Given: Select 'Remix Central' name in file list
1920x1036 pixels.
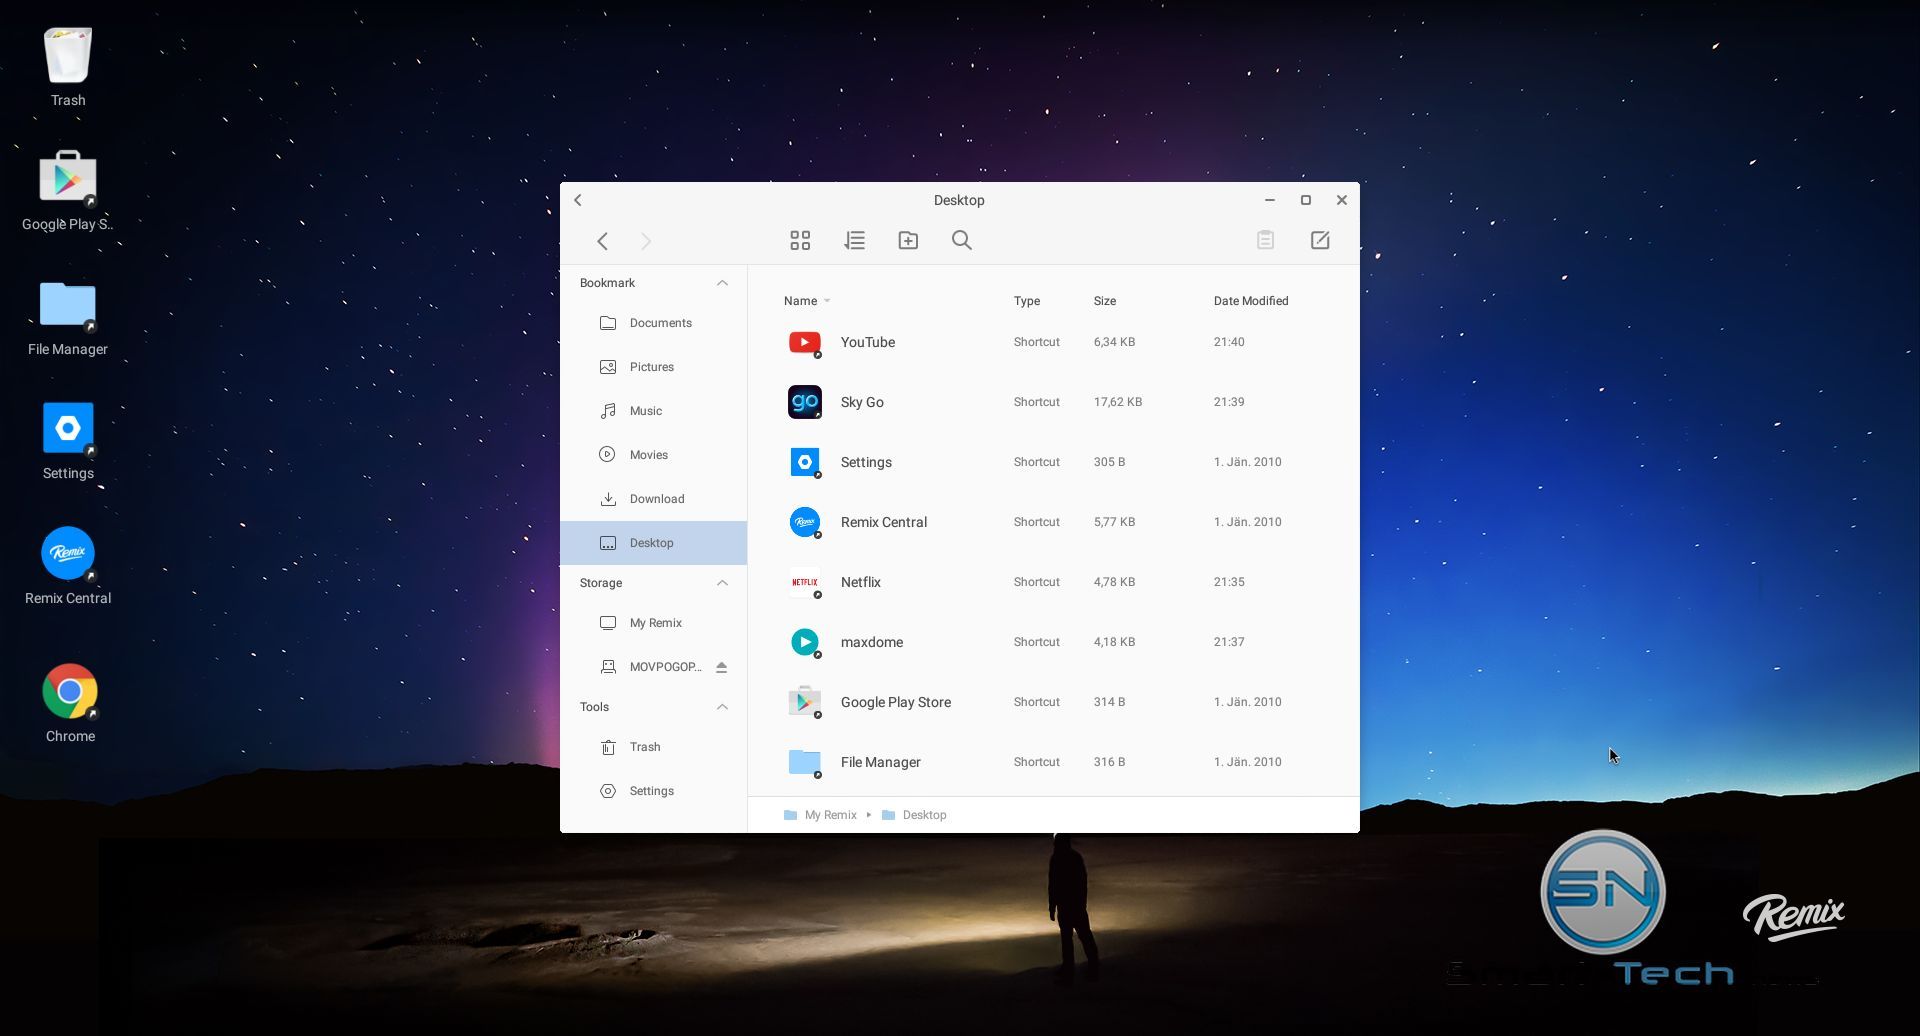Looking at the screenshot, I should pos(884,522).
